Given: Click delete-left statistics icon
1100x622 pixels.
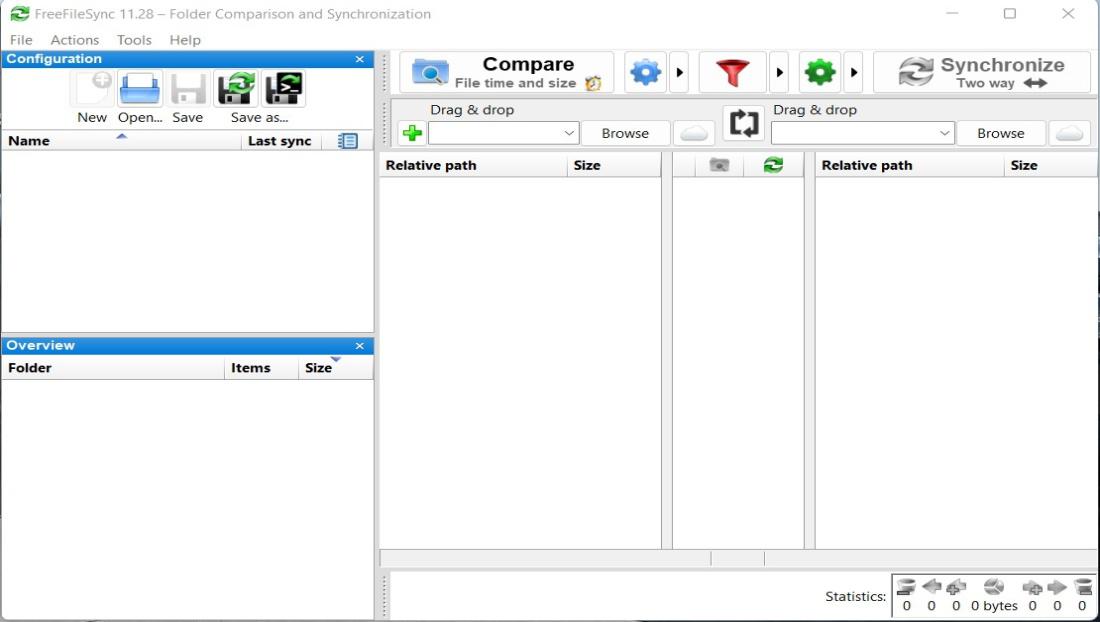Looking at the screenshot, I should [x=906, y=587].
